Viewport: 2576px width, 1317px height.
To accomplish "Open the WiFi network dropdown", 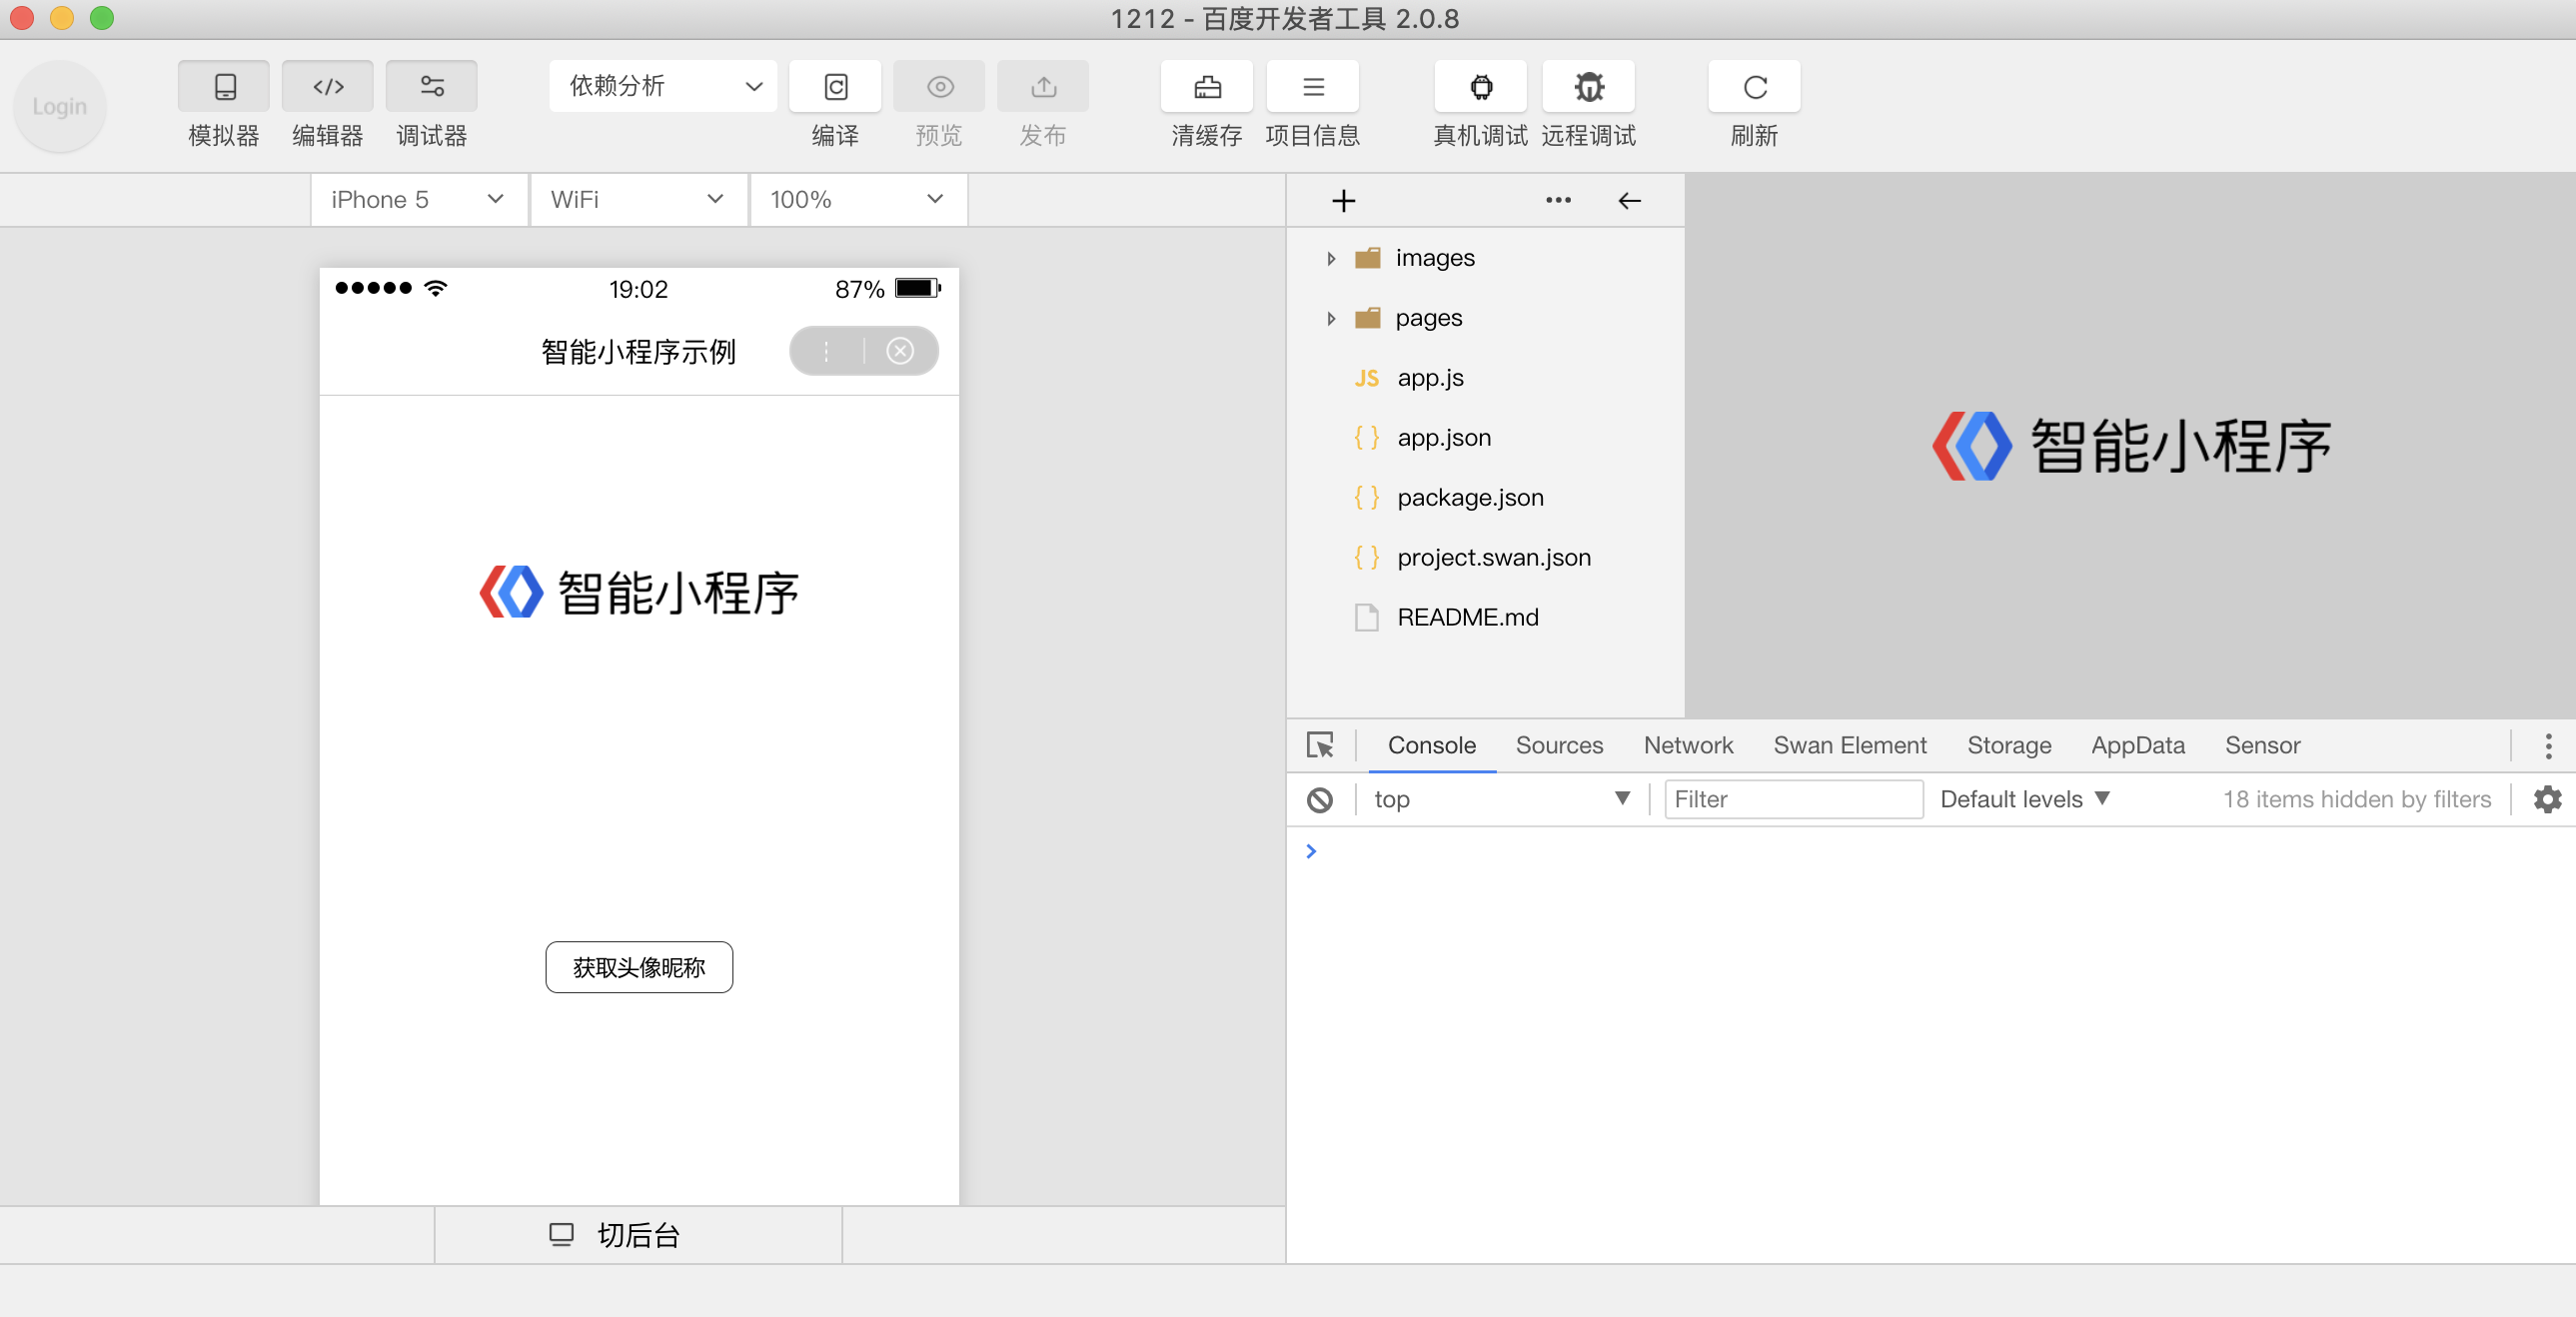I will tap(639, 200).
